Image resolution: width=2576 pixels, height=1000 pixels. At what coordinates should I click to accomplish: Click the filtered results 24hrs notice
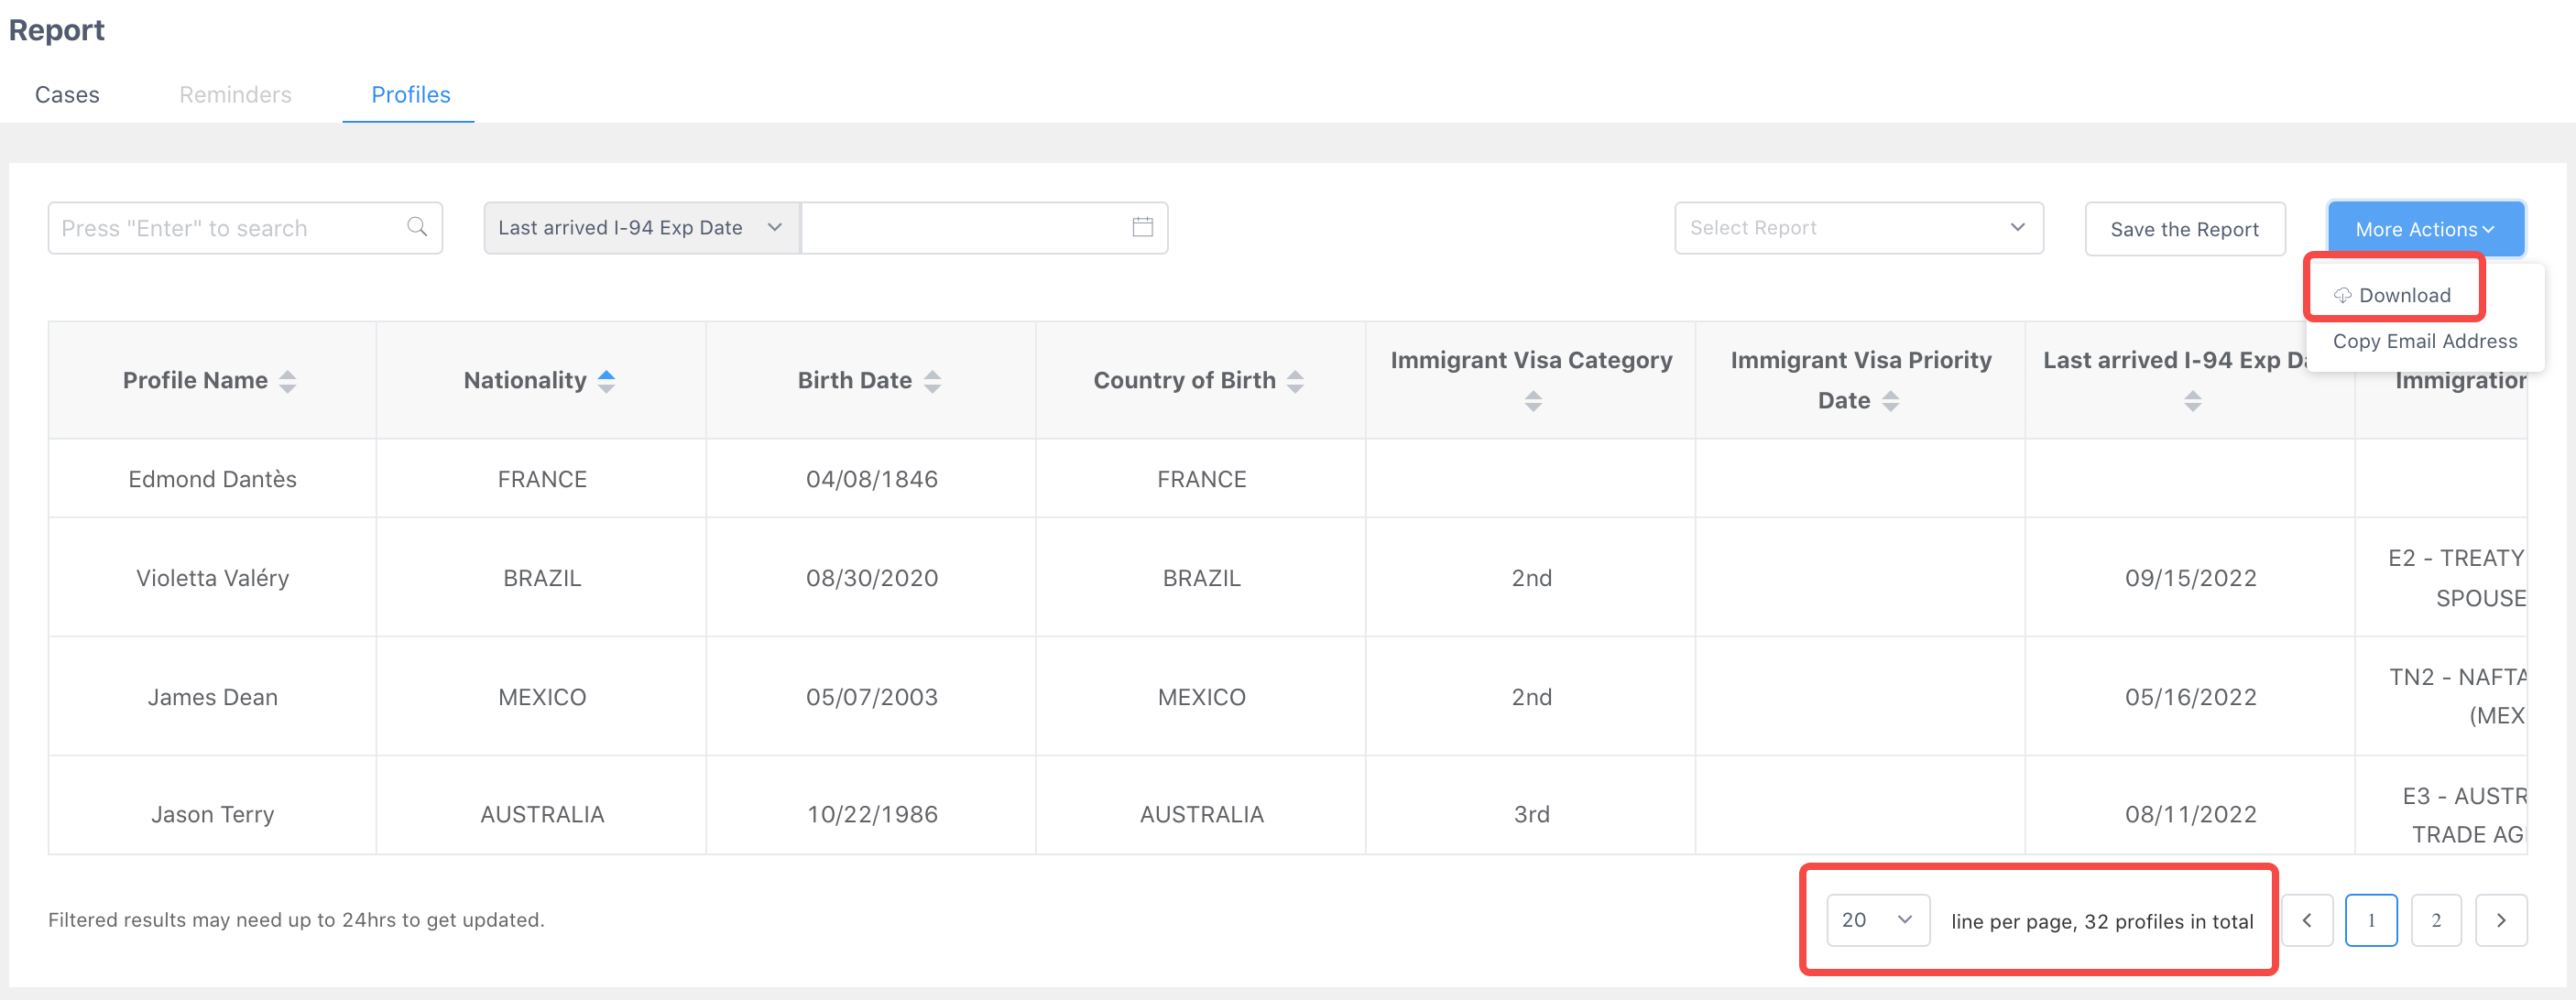pos(296,920)
